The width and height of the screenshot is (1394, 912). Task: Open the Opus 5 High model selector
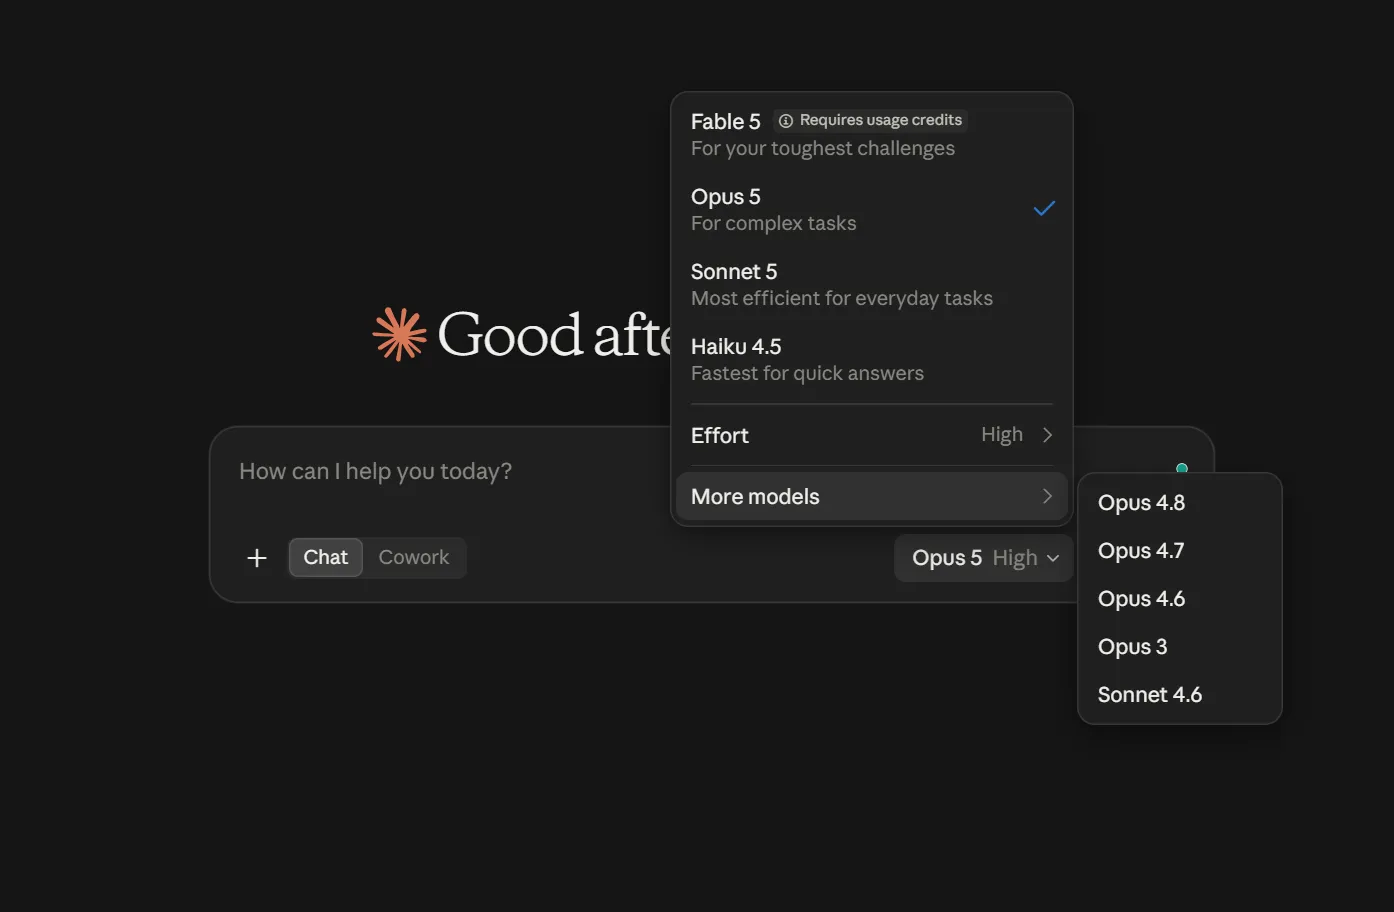click(x=984, y=558)
